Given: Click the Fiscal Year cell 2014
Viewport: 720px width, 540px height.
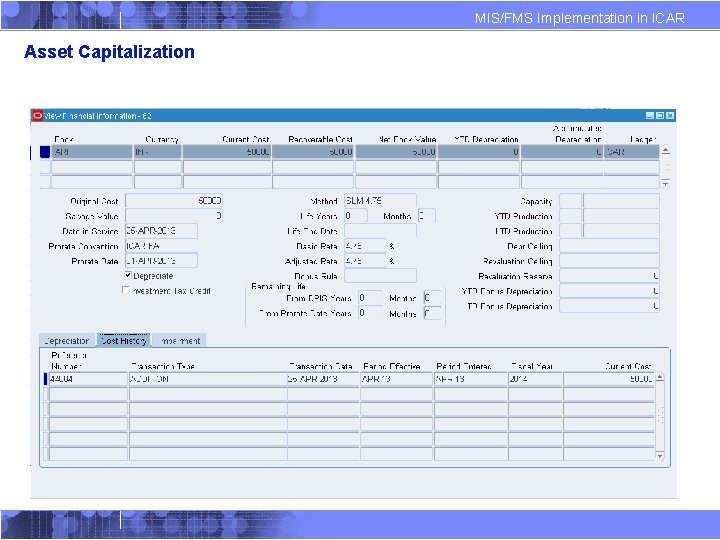Looking at the screenshot, I should (535, 379).
